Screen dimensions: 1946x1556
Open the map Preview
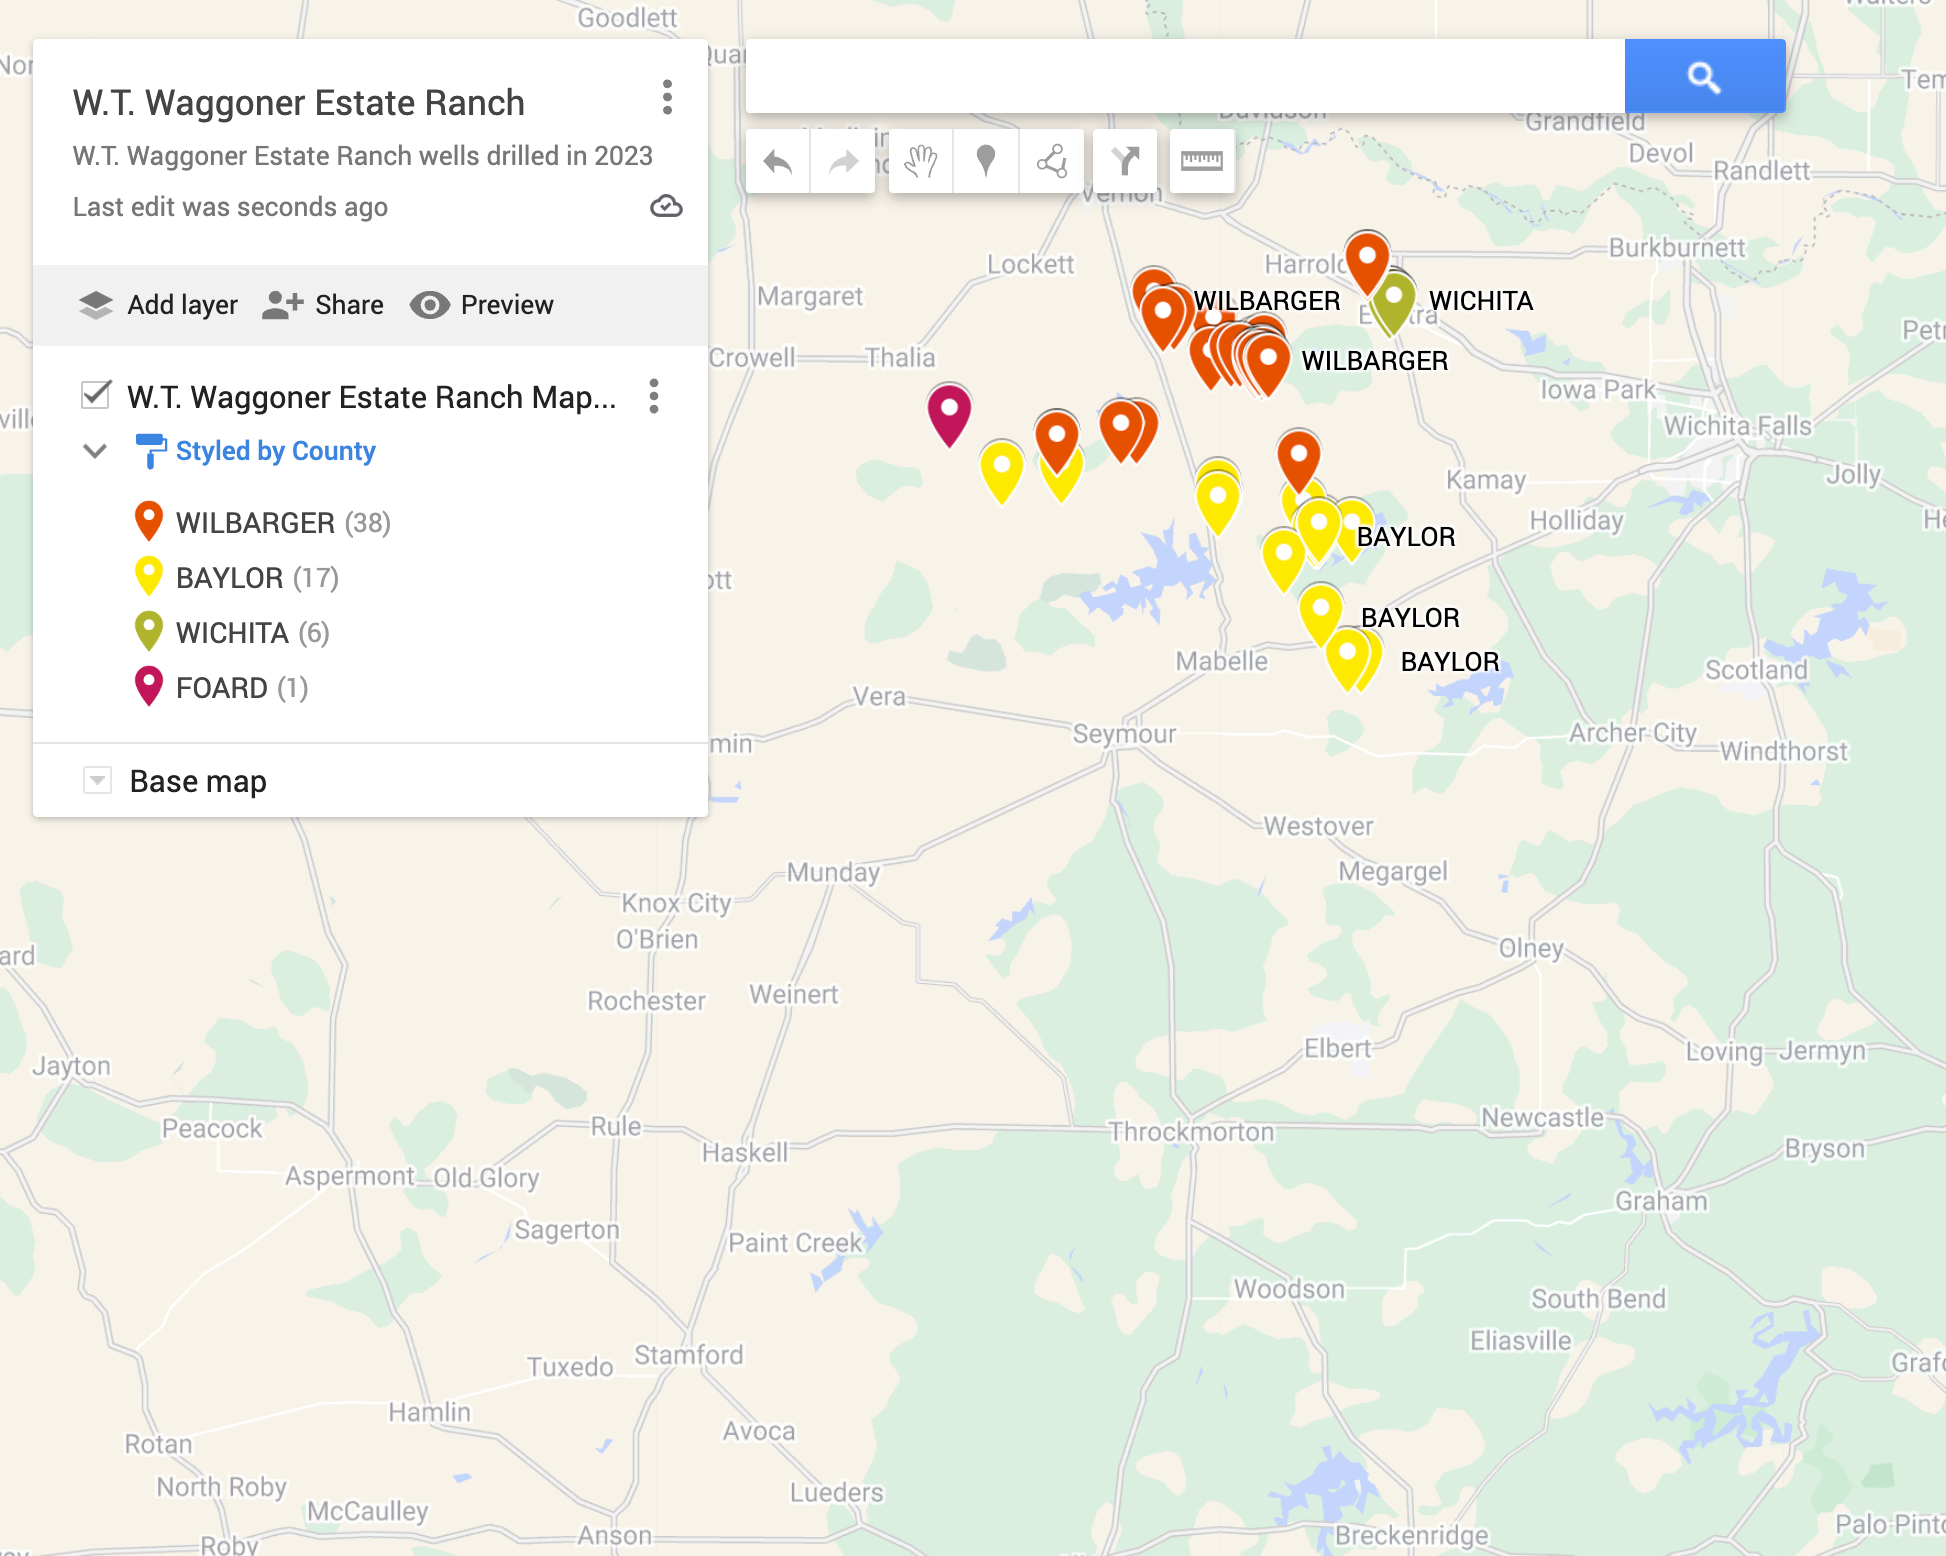click(x=482, y=305)
